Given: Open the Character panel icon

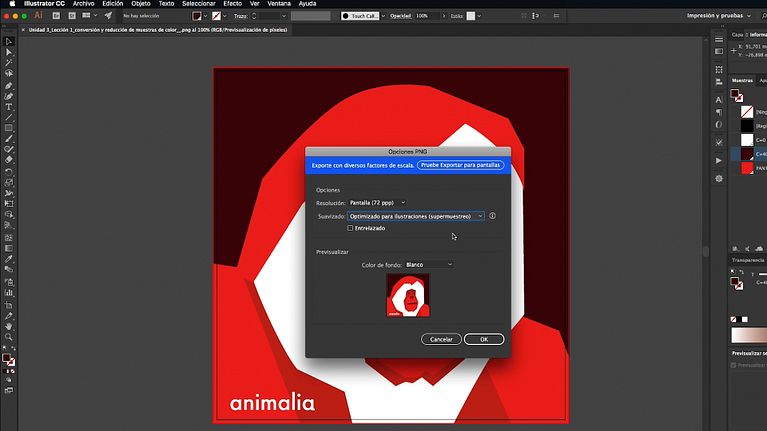Looking at the screenshot, I should coord(719,100).
